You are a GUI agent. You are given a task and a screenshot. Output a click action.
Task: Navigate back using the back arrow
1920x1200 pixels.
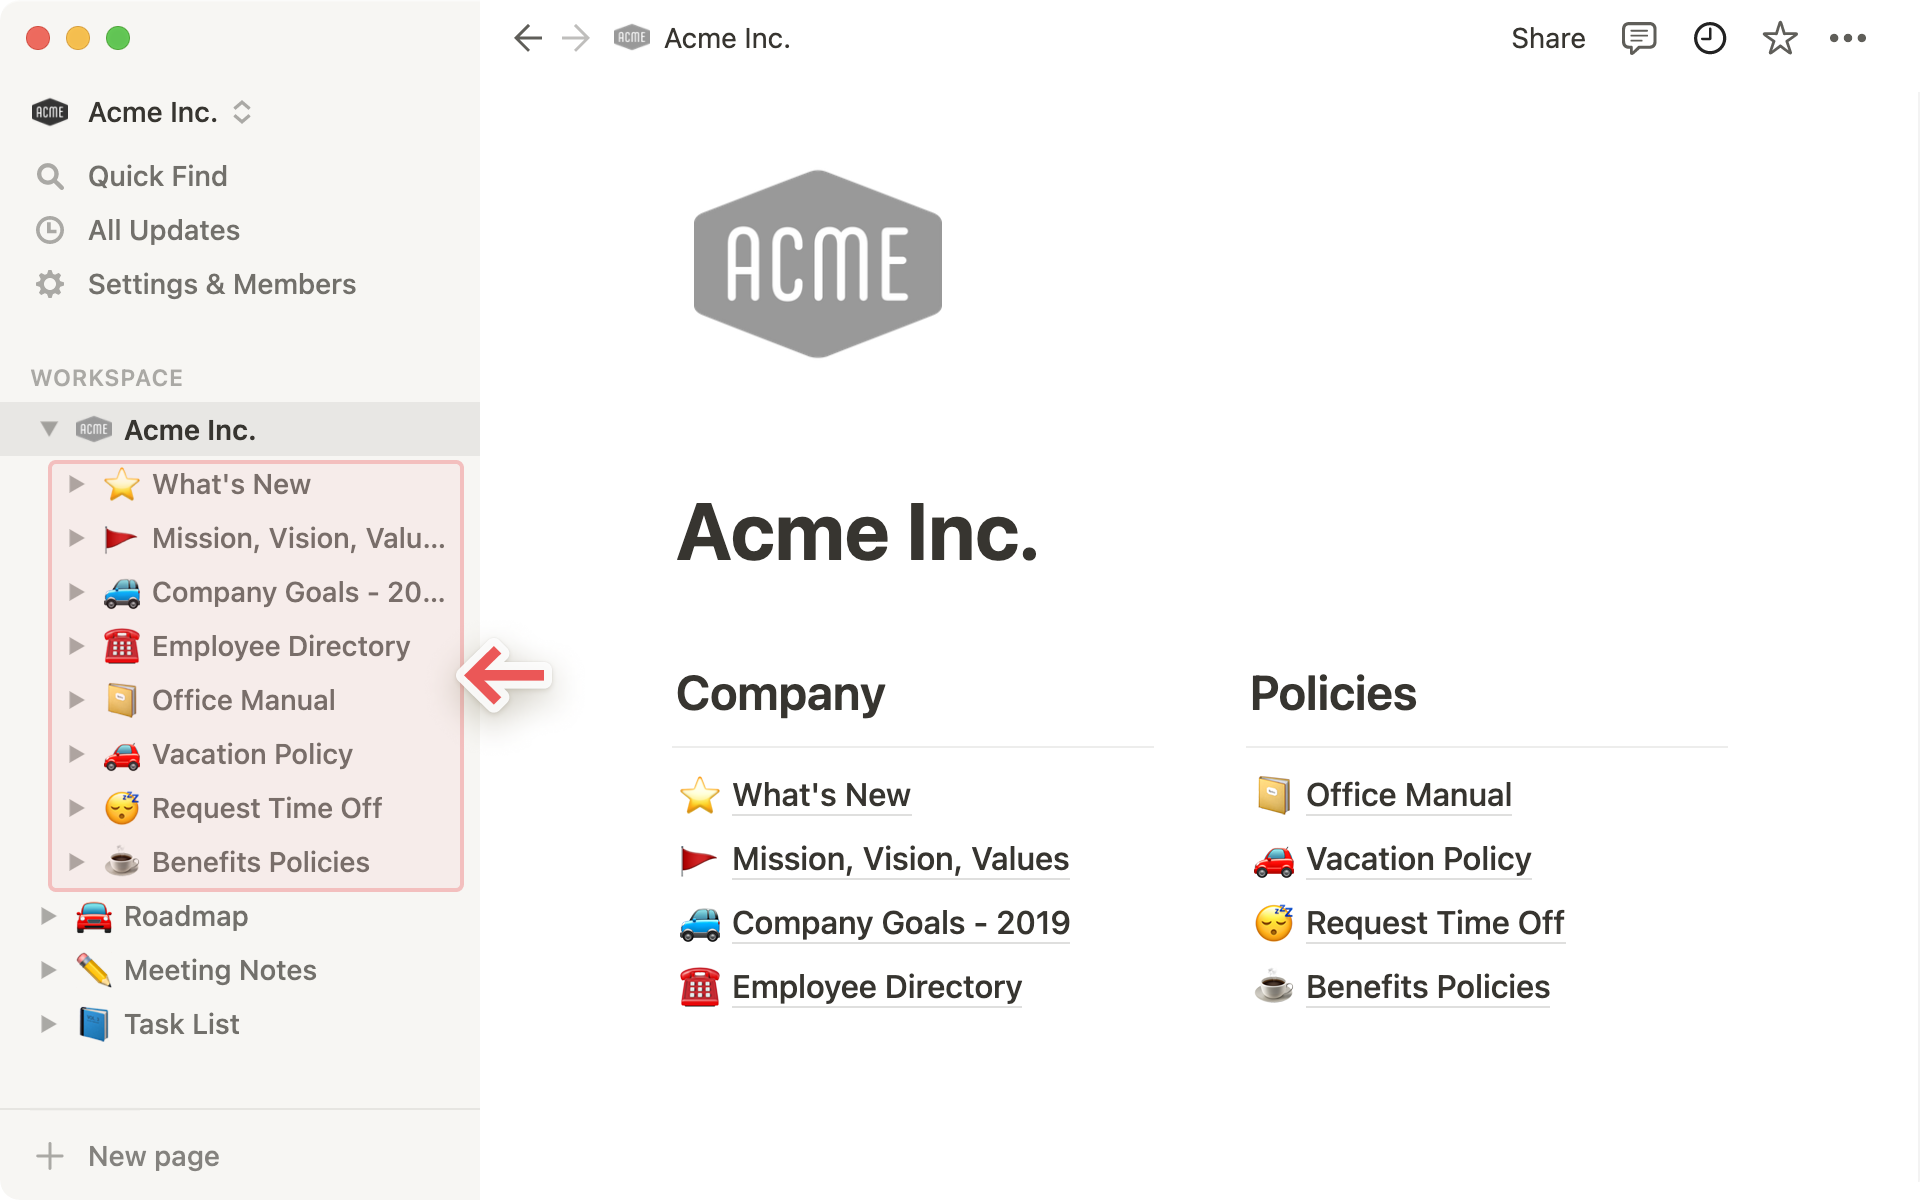(525, 37)
